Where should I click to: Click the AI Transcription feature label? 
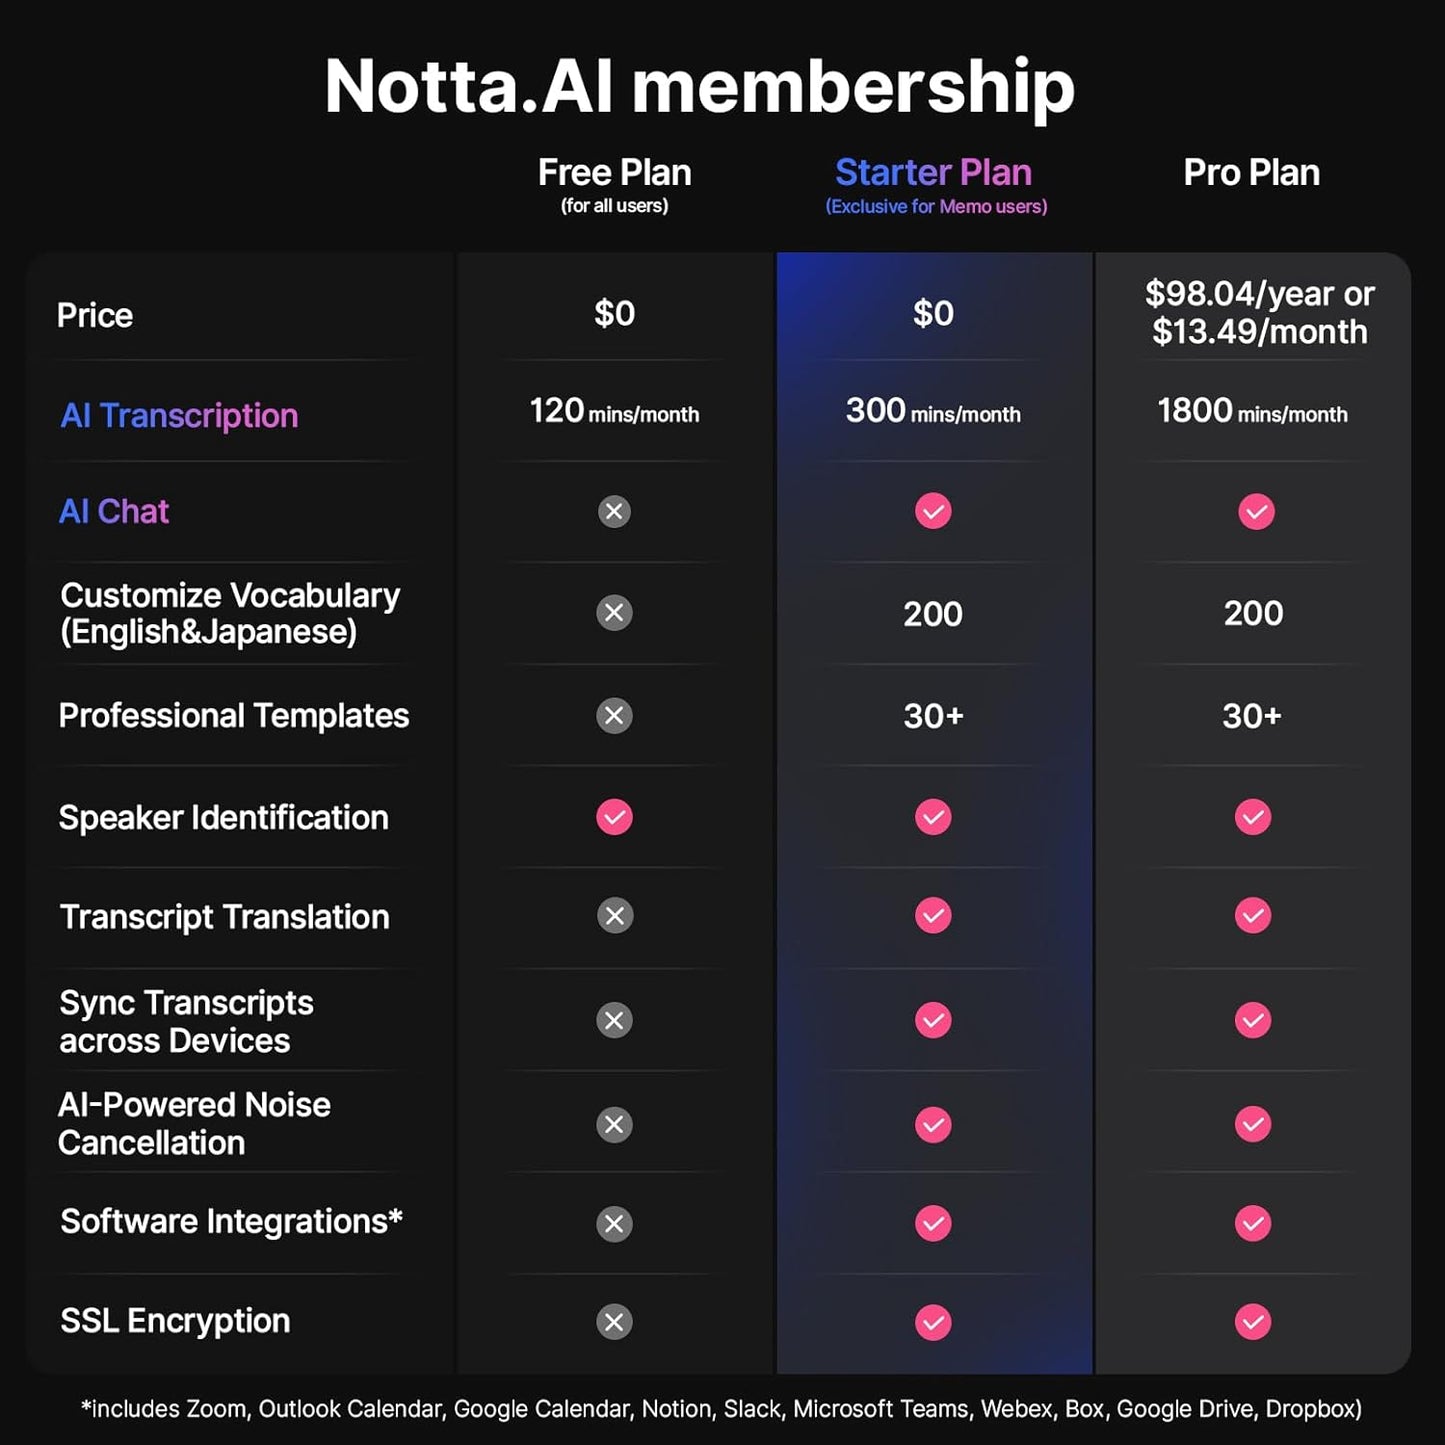179,415
